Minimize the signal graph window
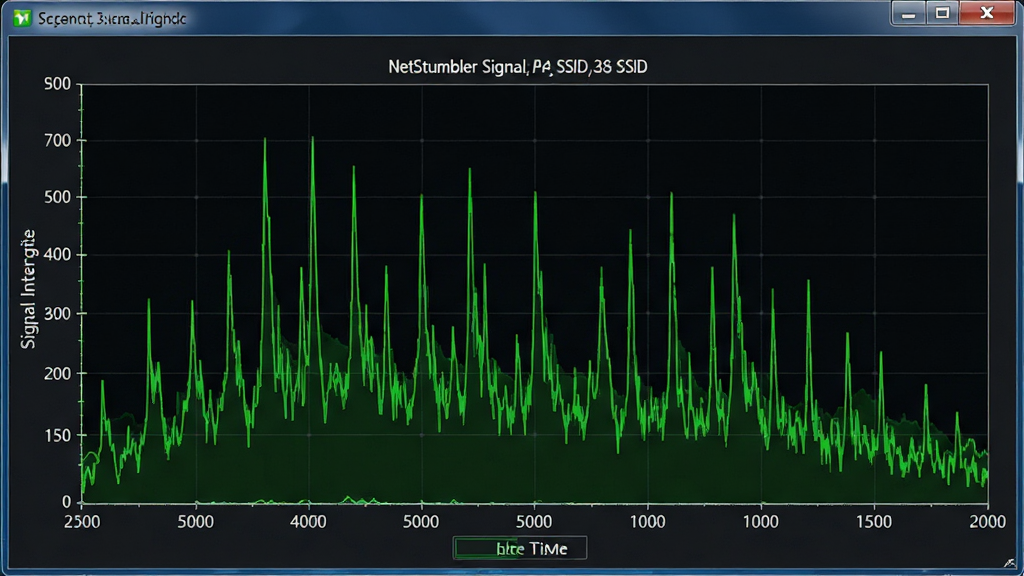 point(908,14)
